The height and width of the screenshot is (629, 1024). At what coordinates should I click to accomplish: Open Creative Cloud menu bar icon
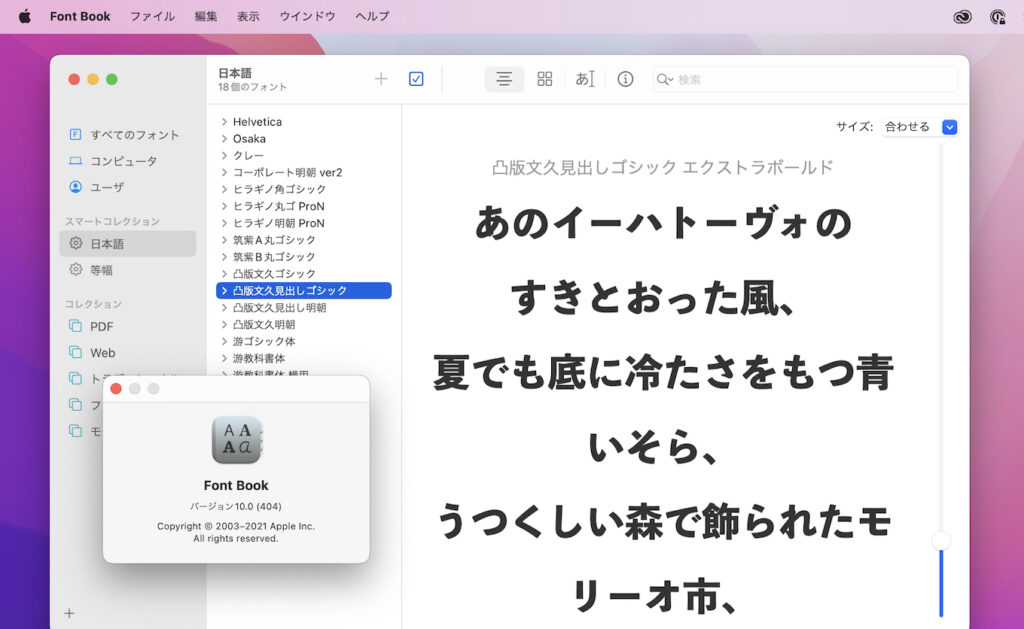[962, 16]
